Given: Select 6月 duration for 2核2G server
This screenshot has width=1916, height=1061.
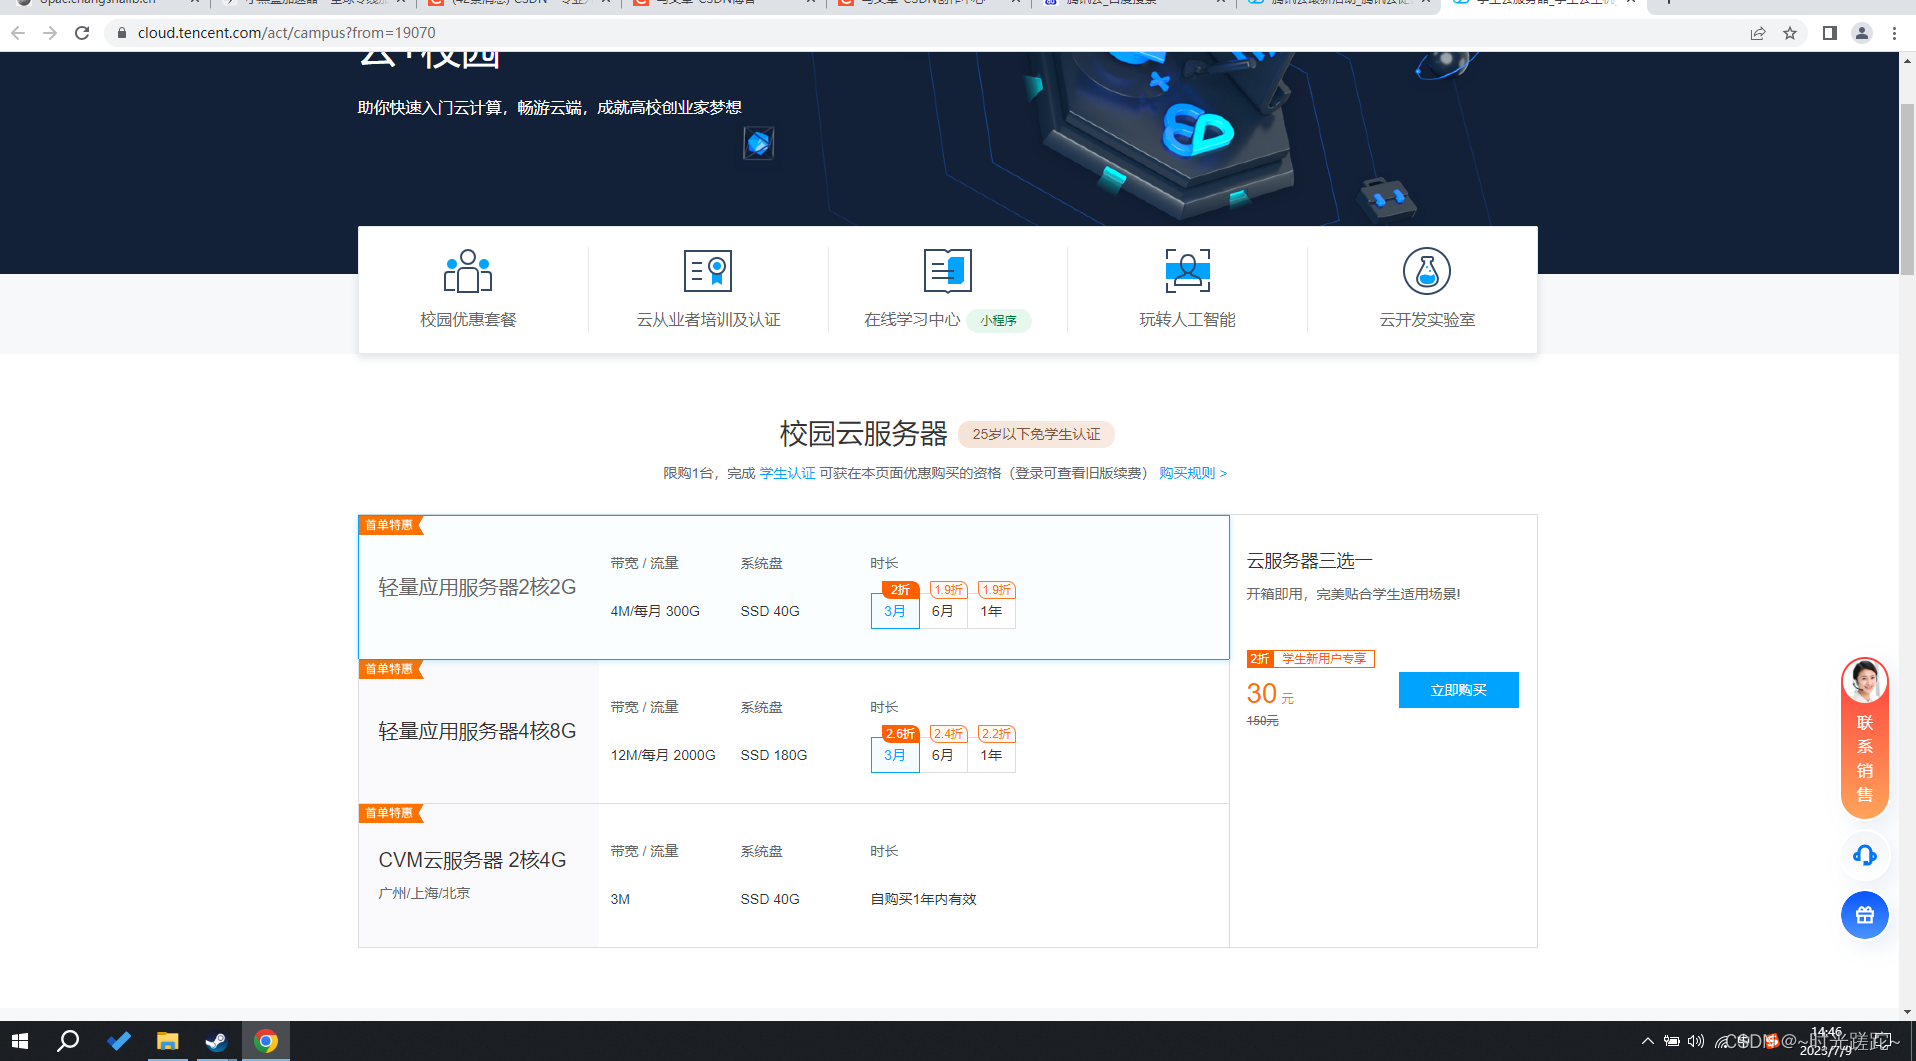Looking at the screenshot, I should click(x=943, y=611).
